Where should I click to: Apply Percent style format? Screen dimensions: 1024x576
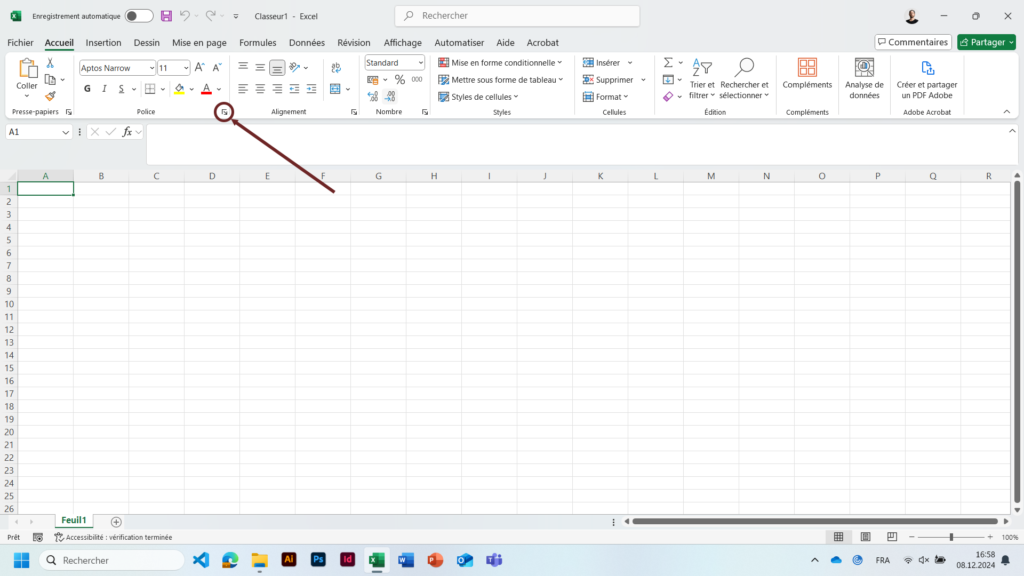pos(400,80)
